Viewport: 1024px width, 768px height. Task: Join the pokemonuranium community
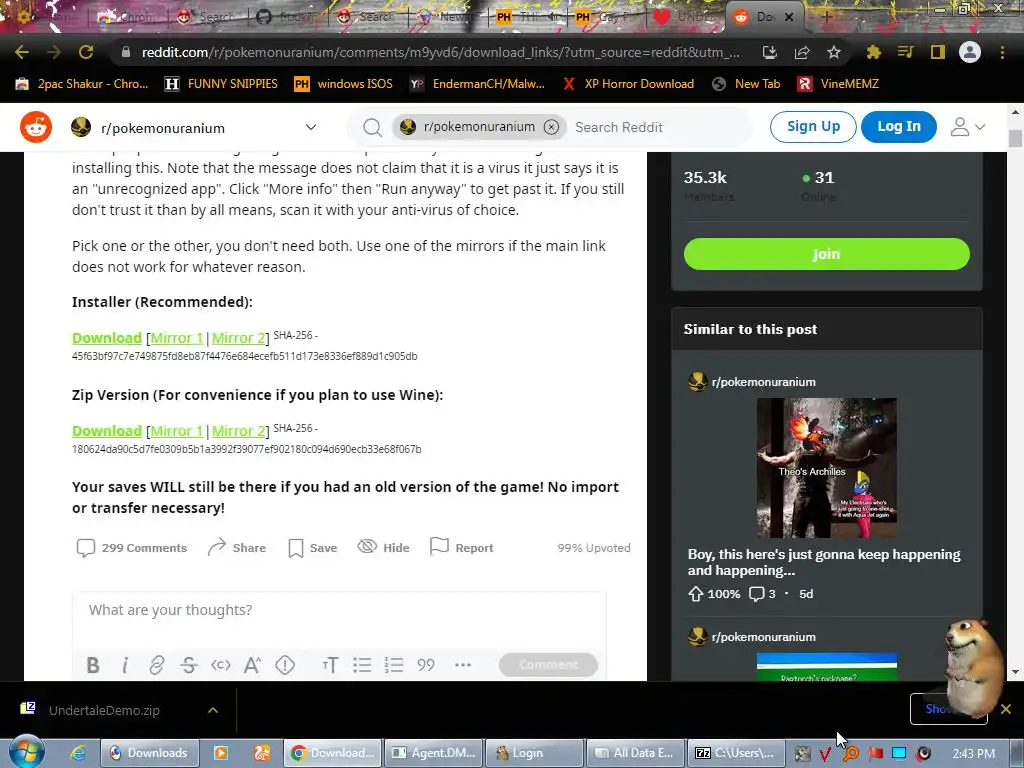click(x=826, y=254)
